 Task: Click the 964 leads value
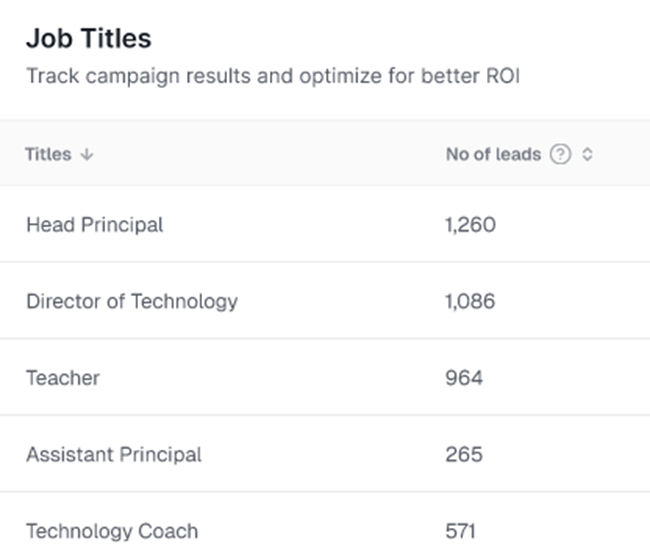pyautogui.click(x=464, y=378)
